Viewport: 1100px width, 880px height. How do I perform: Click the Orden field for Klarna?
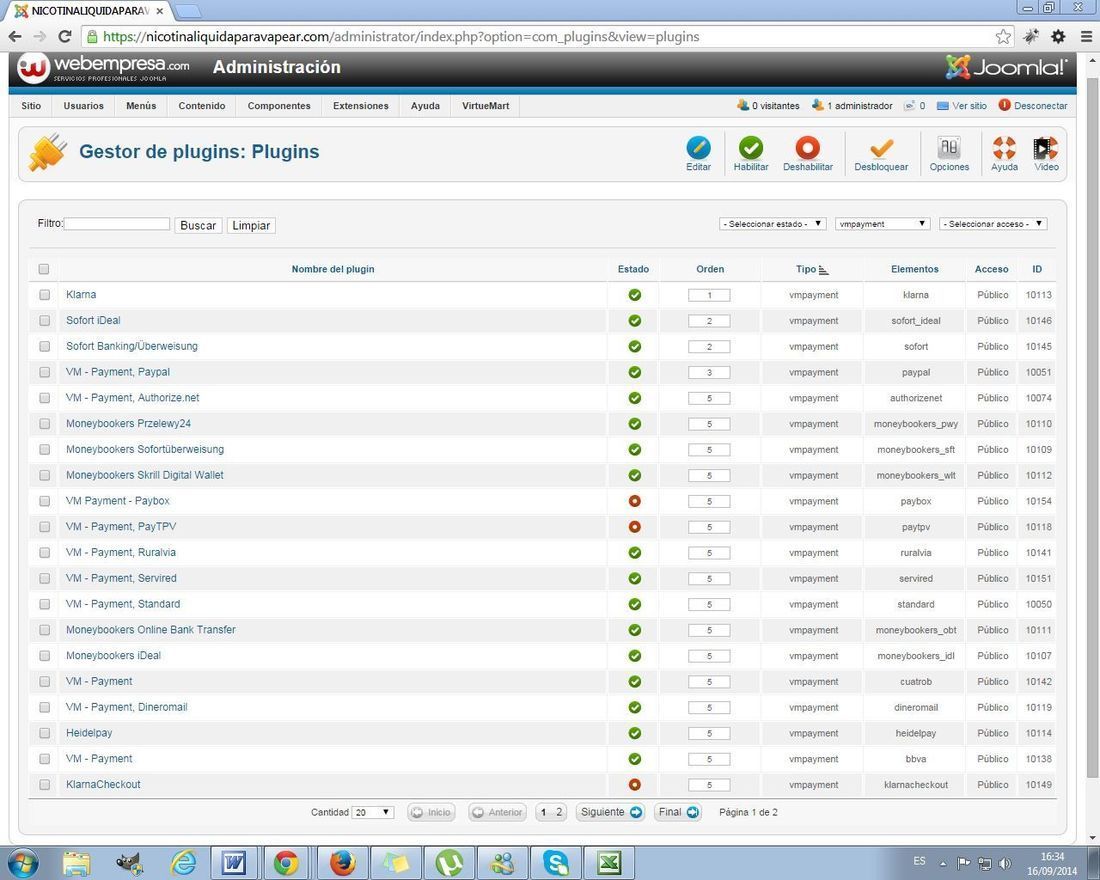click(709, 295)
